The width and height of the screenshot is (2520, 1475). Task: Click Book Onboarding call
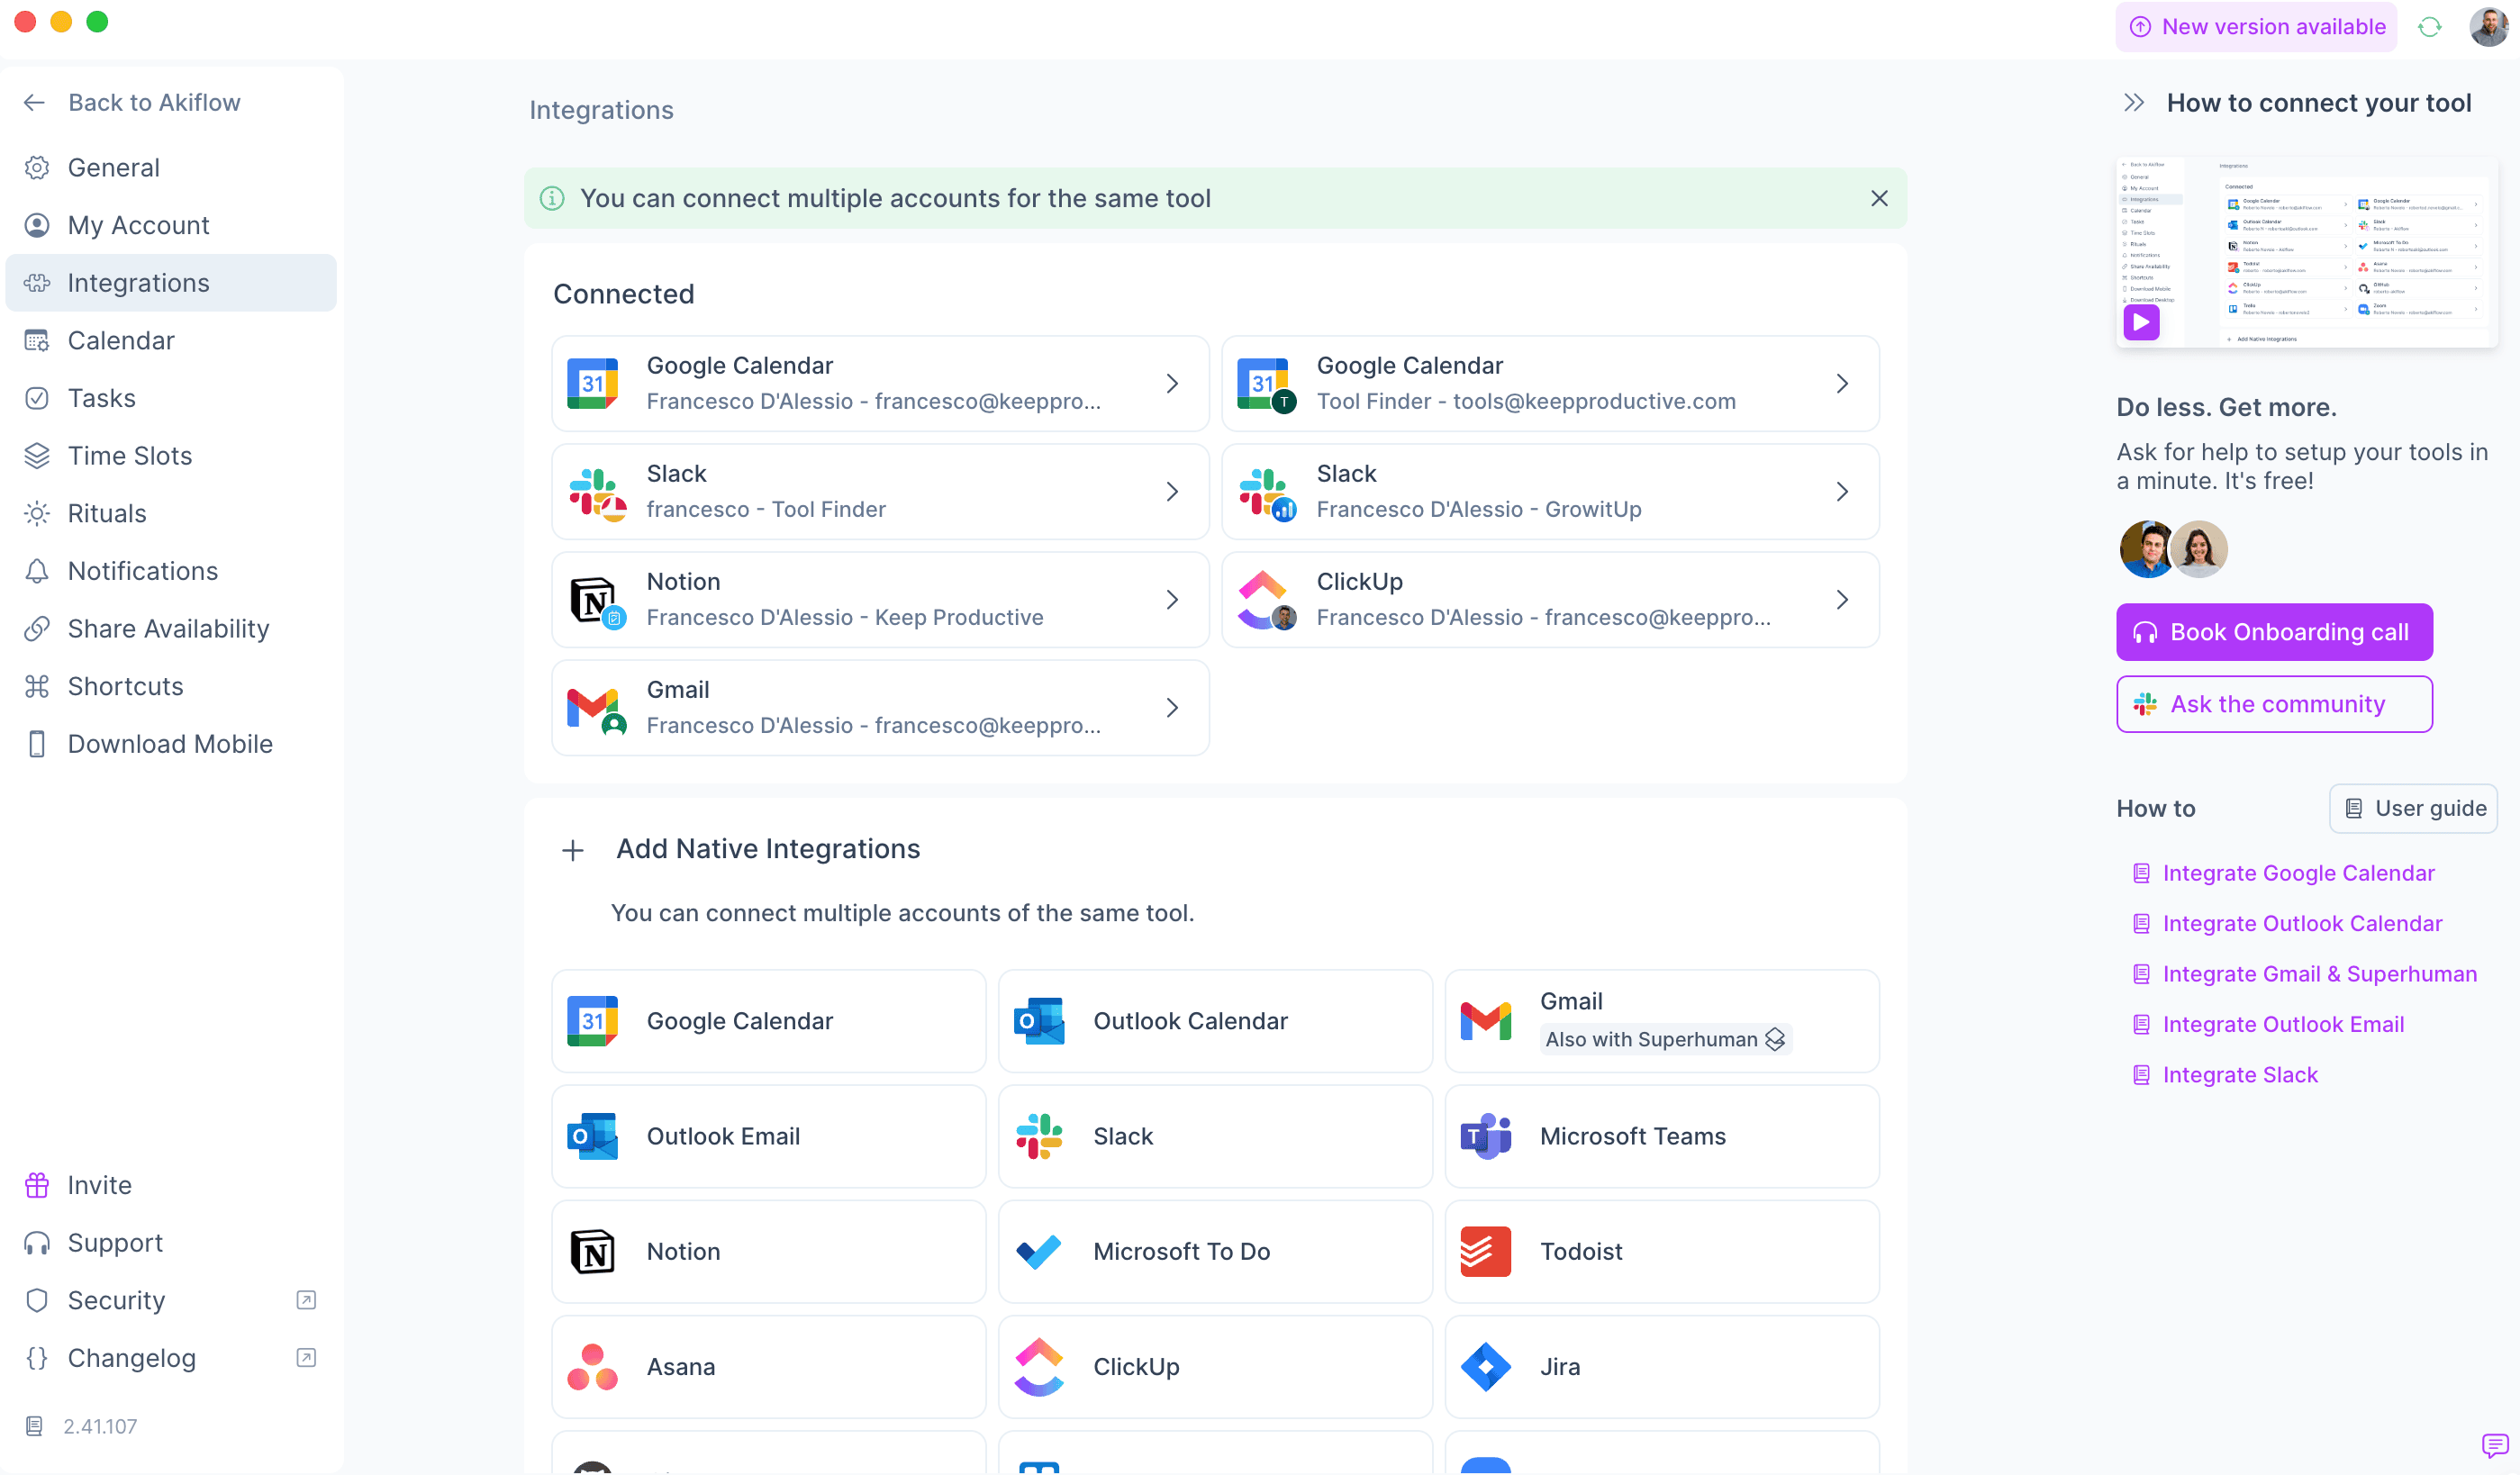click(2273, 632)
